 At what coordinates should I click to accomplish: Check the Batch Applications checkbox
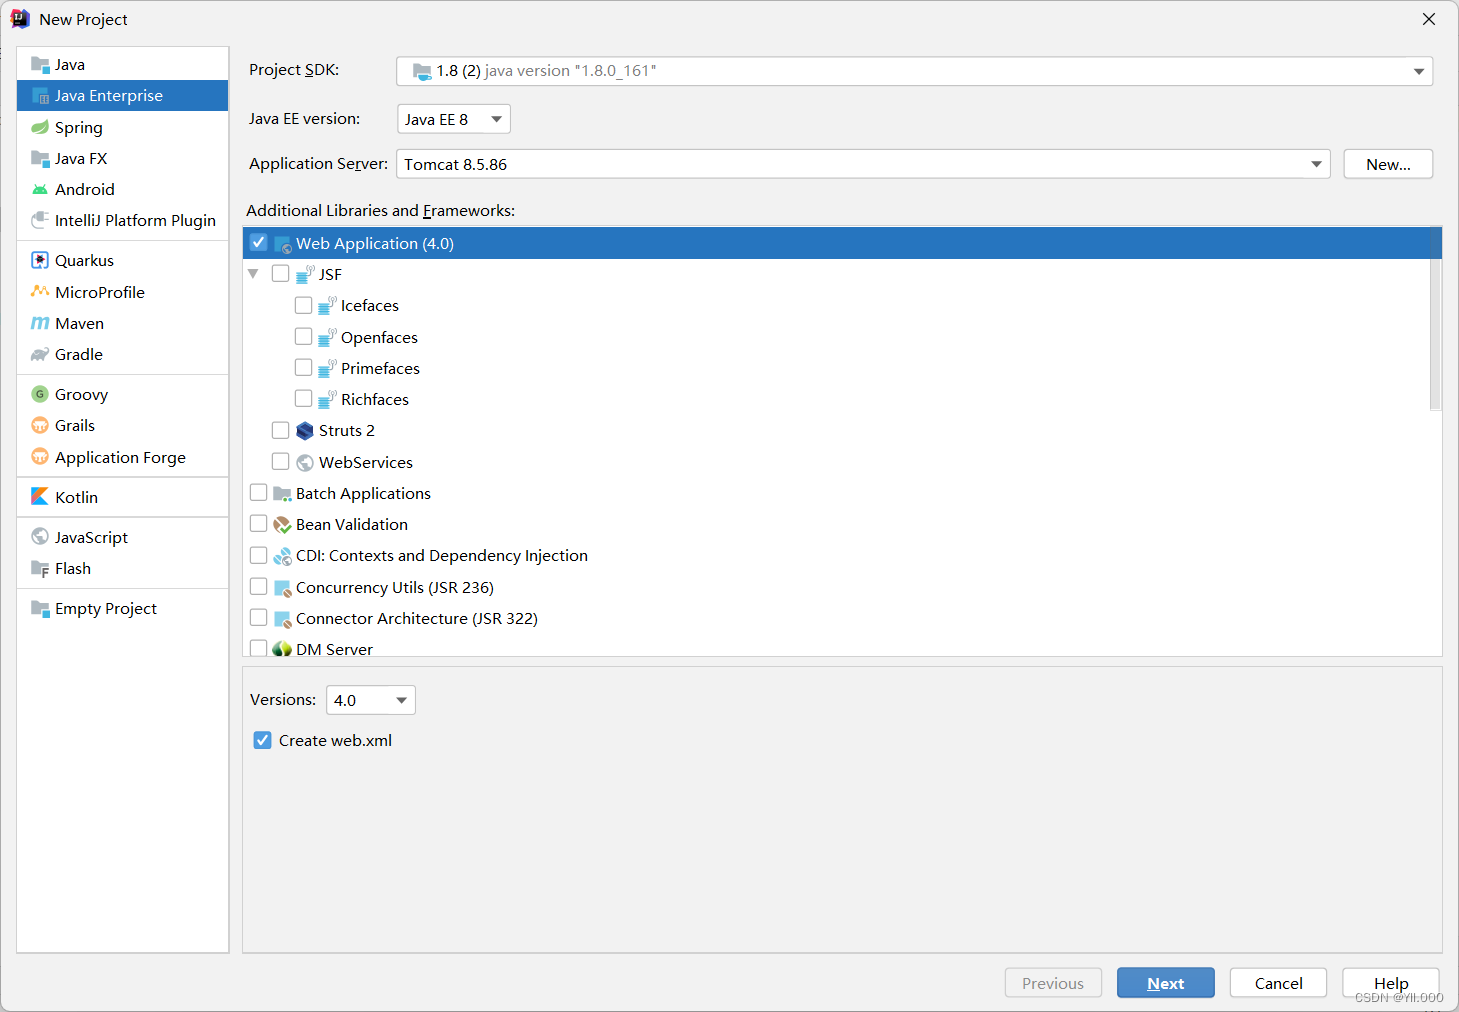coord(259,493)
